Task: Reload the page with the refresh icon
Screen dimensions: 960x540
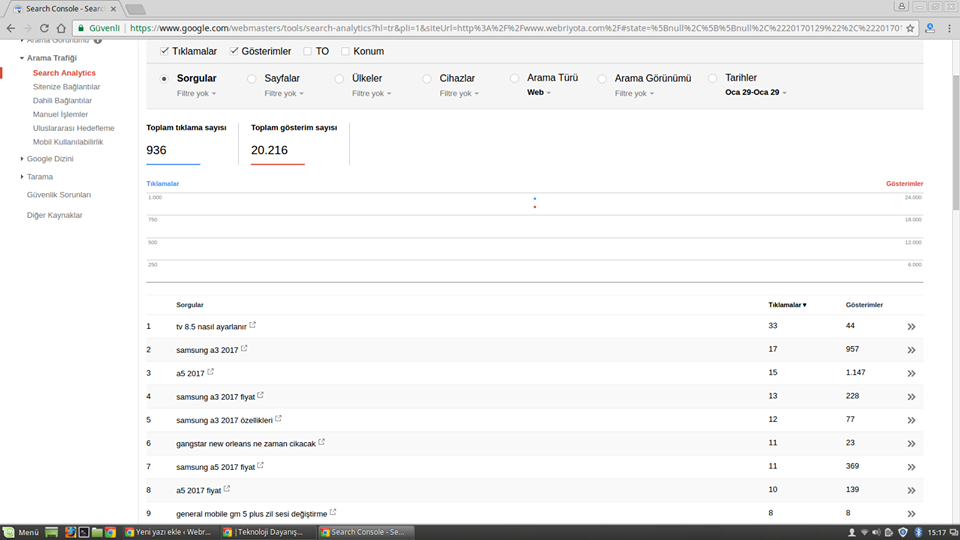Action: 44,28
